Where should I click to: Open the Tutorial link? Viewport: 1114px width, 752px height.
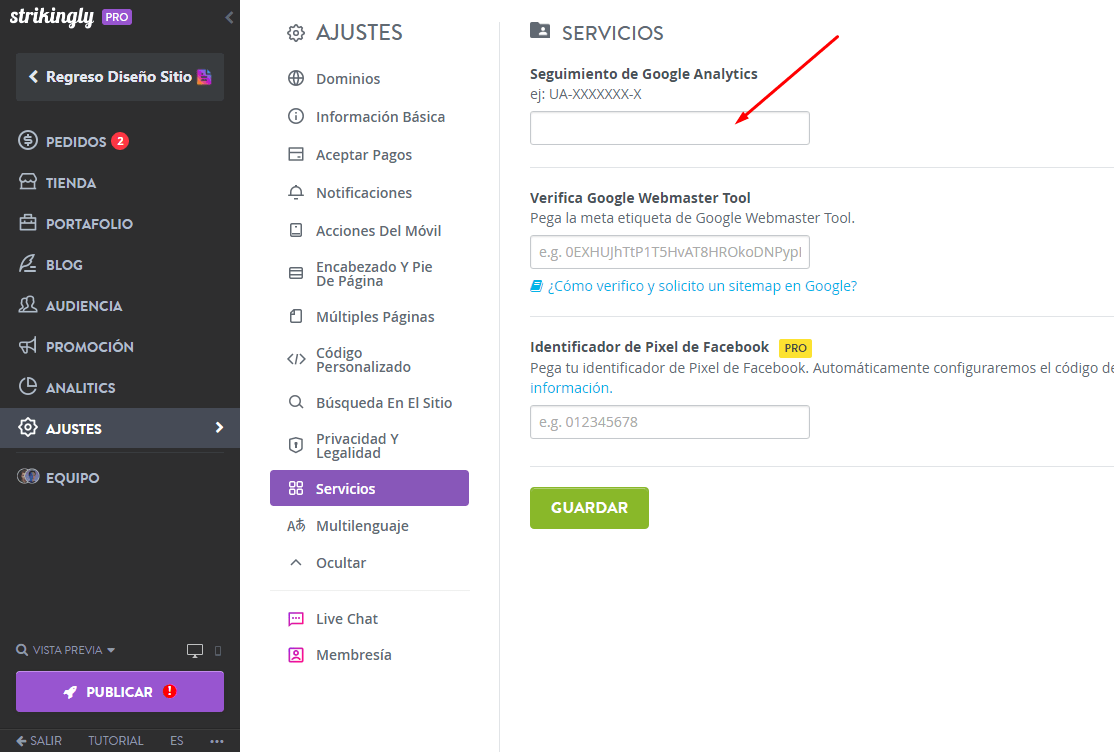[x=116, y=741]
